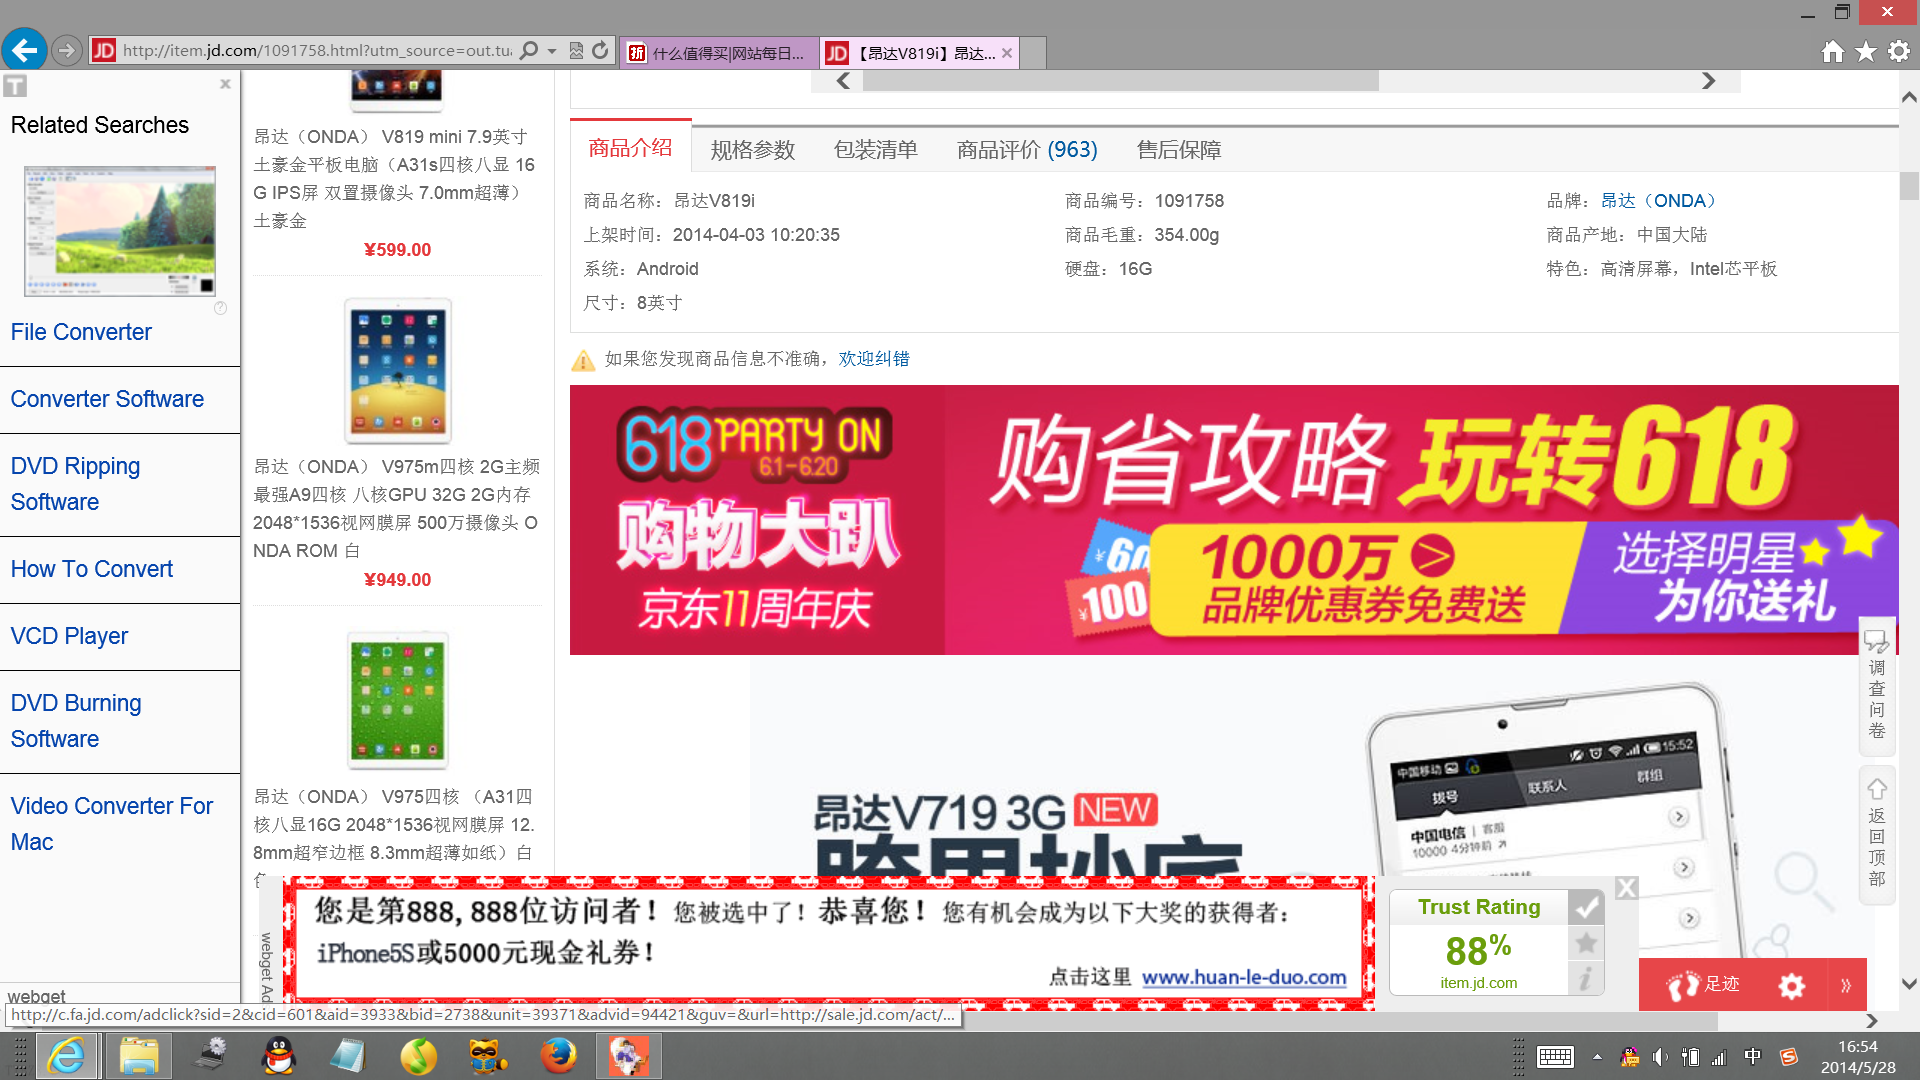
Task: Click the carousel horizontal scrollbar thumb
Action: pos(1120,81)
